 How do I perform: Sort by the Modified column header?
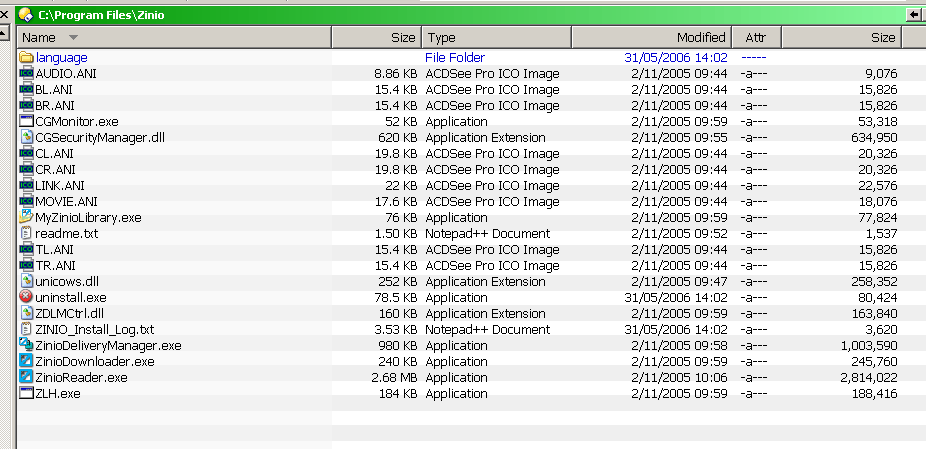(x=652, y=37)
